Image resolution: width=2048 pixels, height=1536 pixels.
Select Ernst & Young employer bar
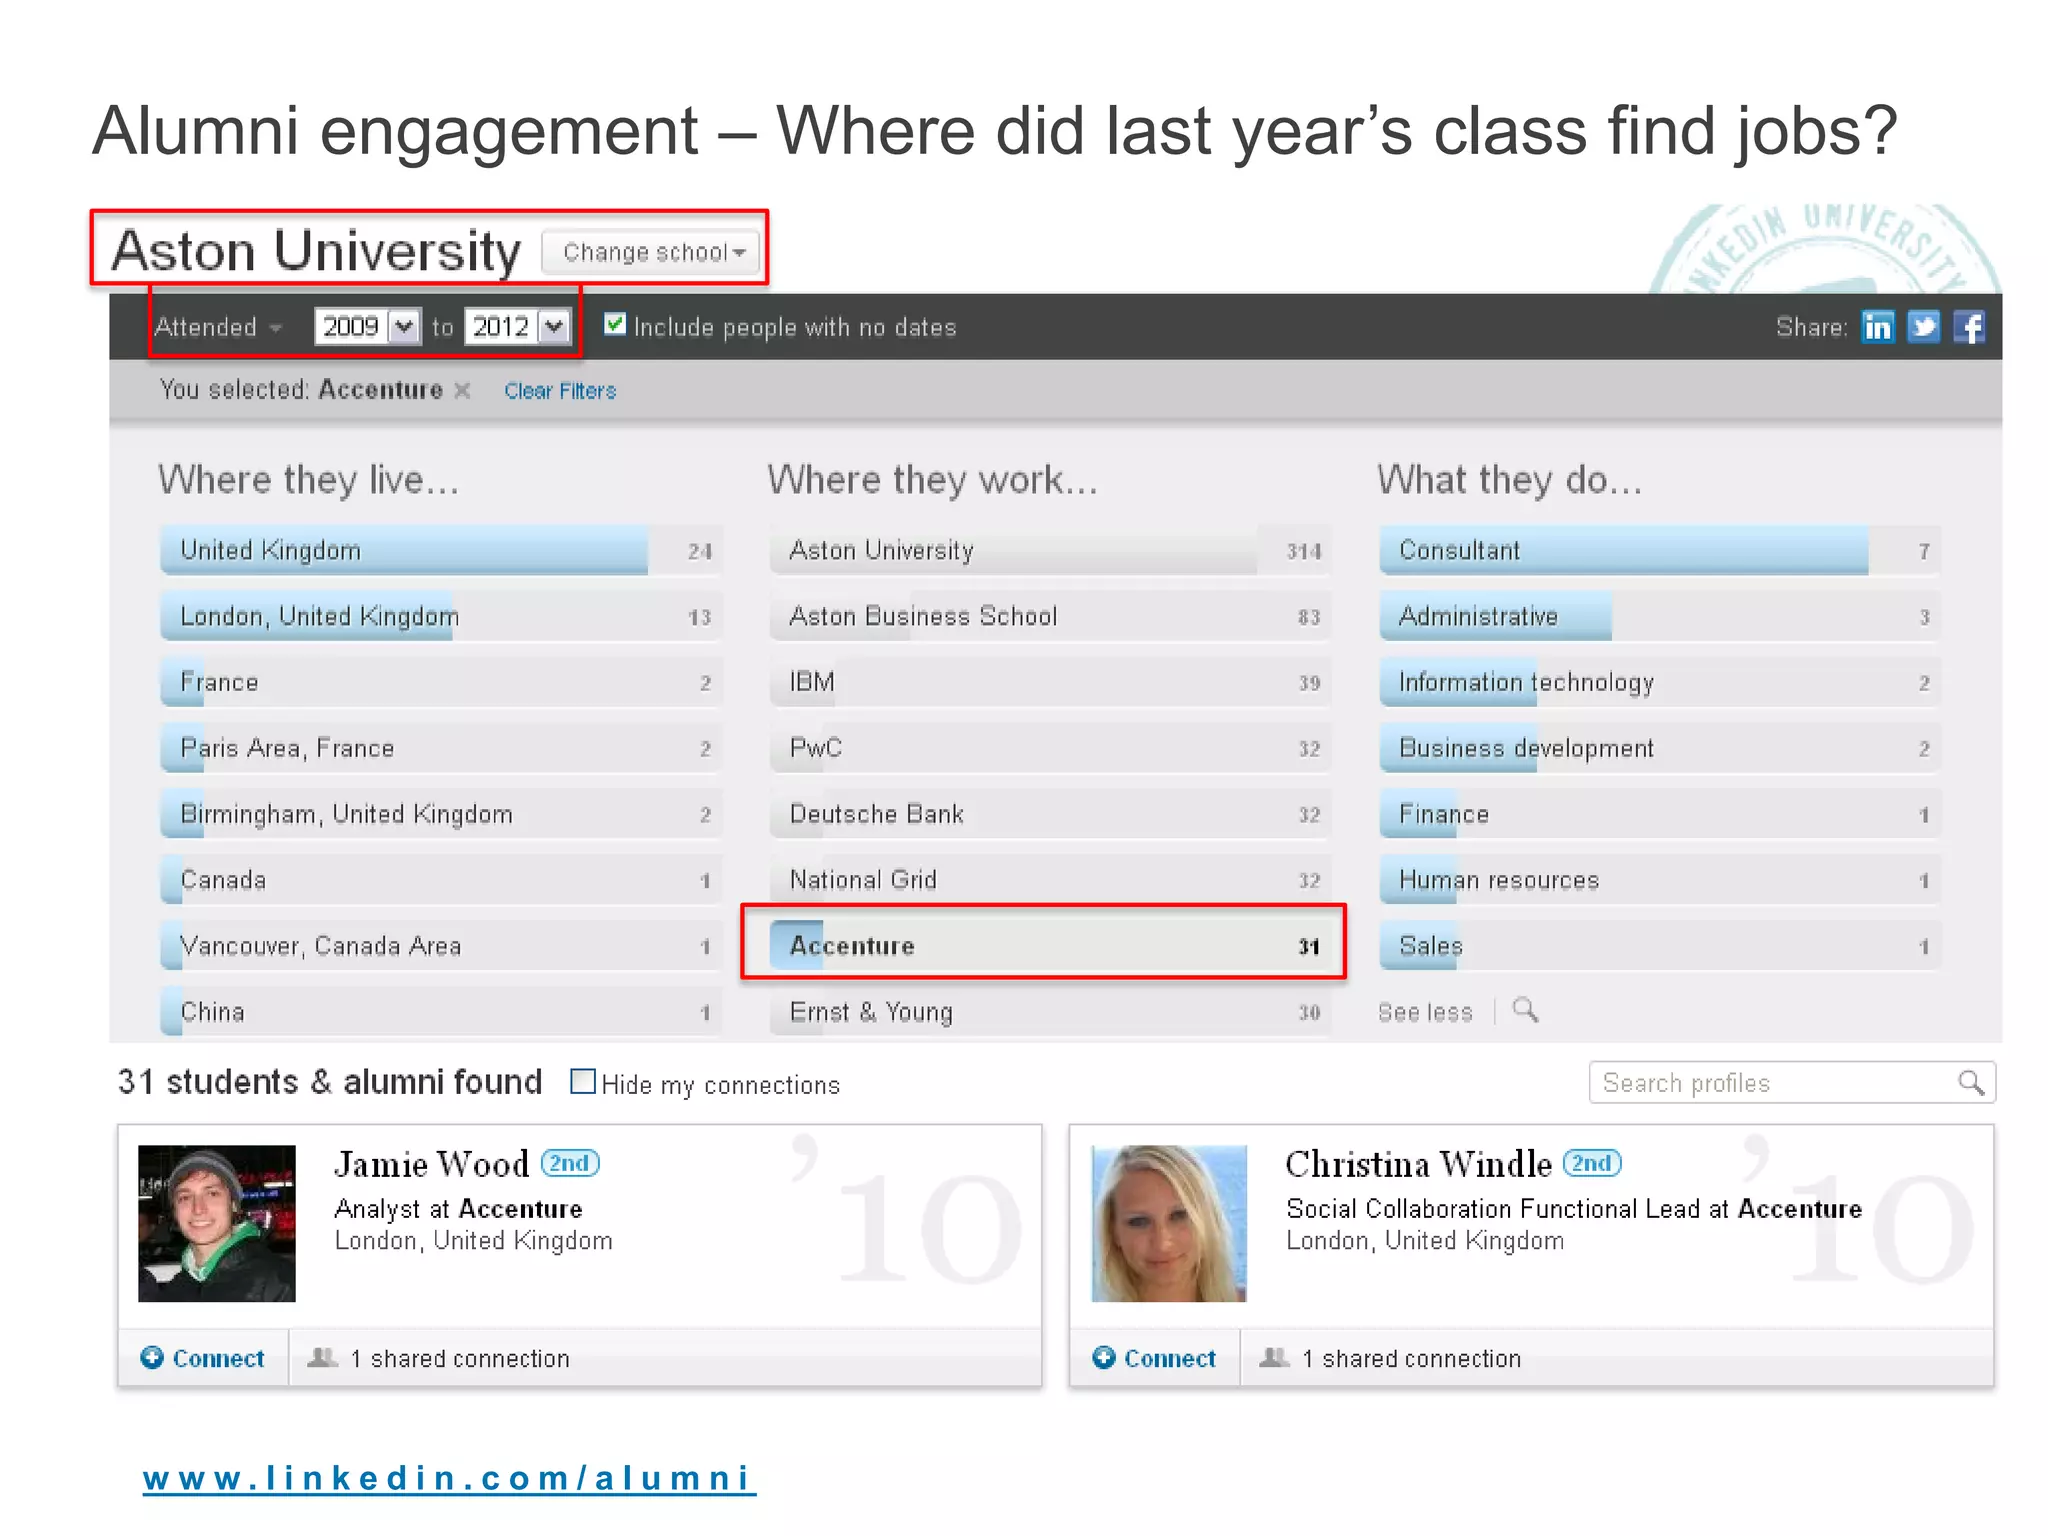[1050, 1011]
